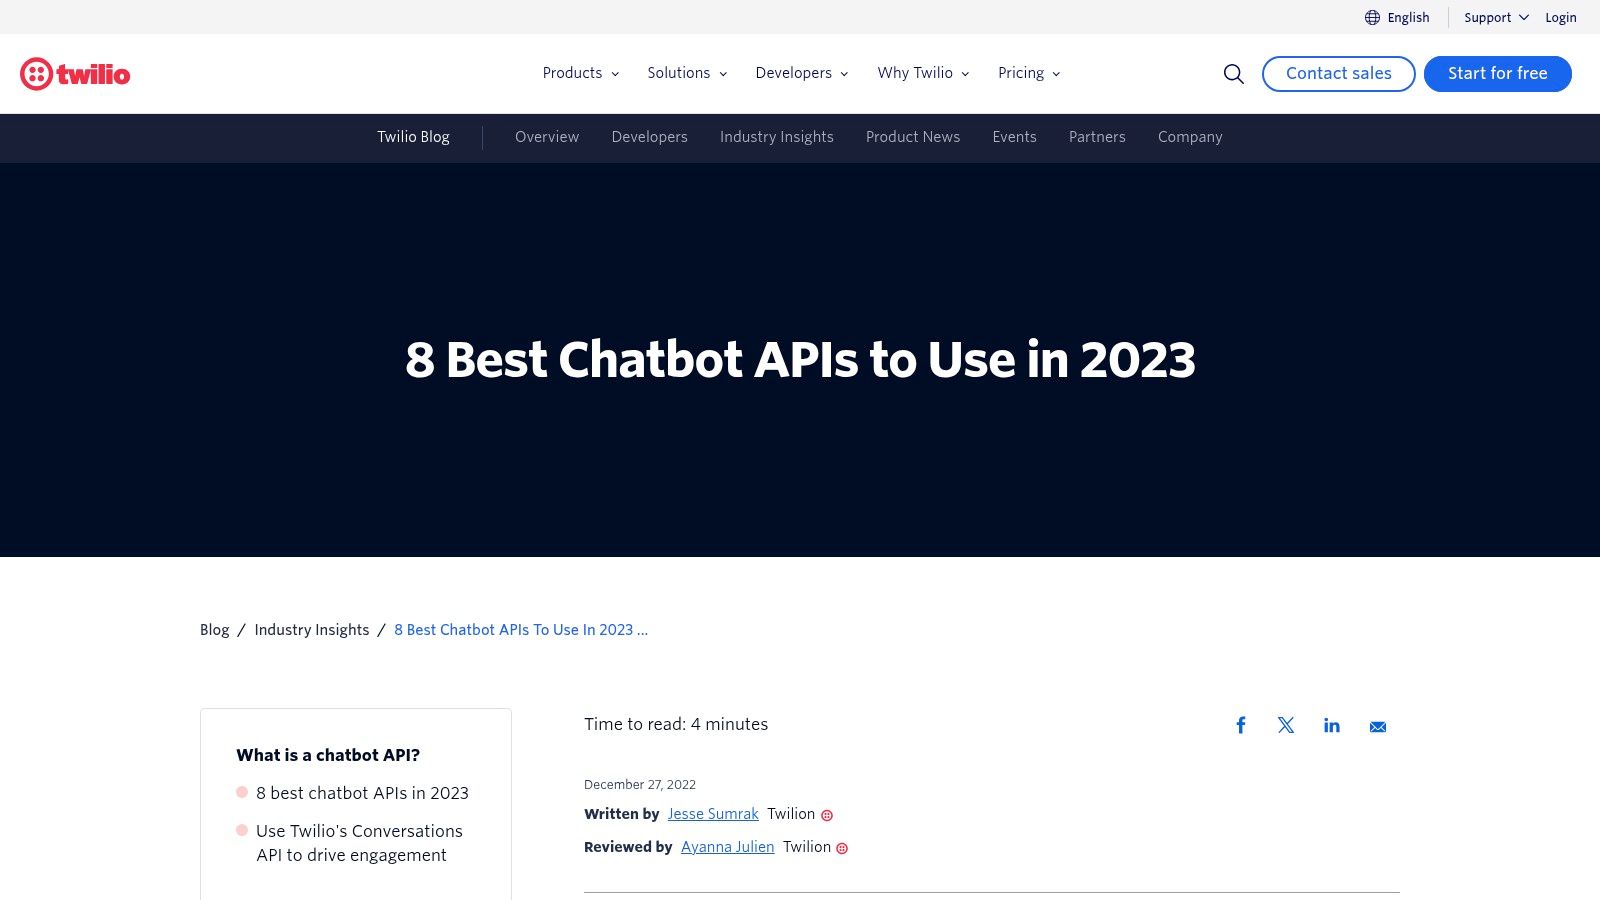This screenshot has height=900, width=1600.
Task: Click the Start for free button
Action: point(1497,74)
